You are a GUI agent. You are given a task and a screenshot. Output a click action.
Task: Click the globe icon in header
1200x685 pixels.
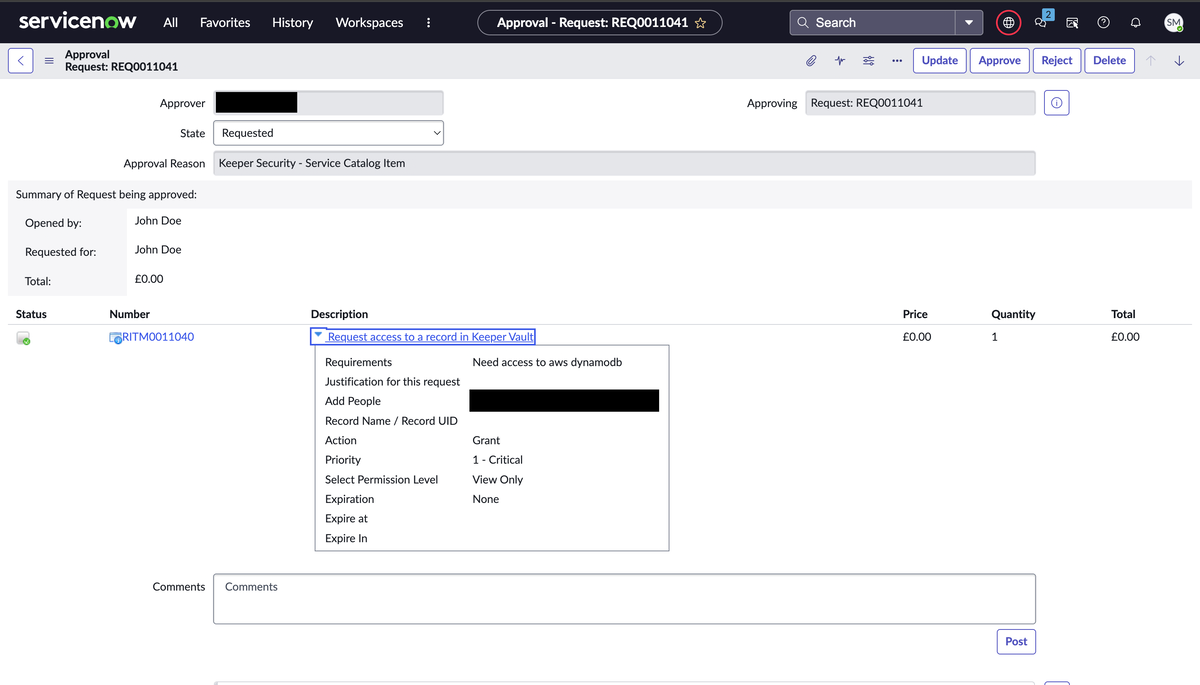click(x=1008, y=22)
